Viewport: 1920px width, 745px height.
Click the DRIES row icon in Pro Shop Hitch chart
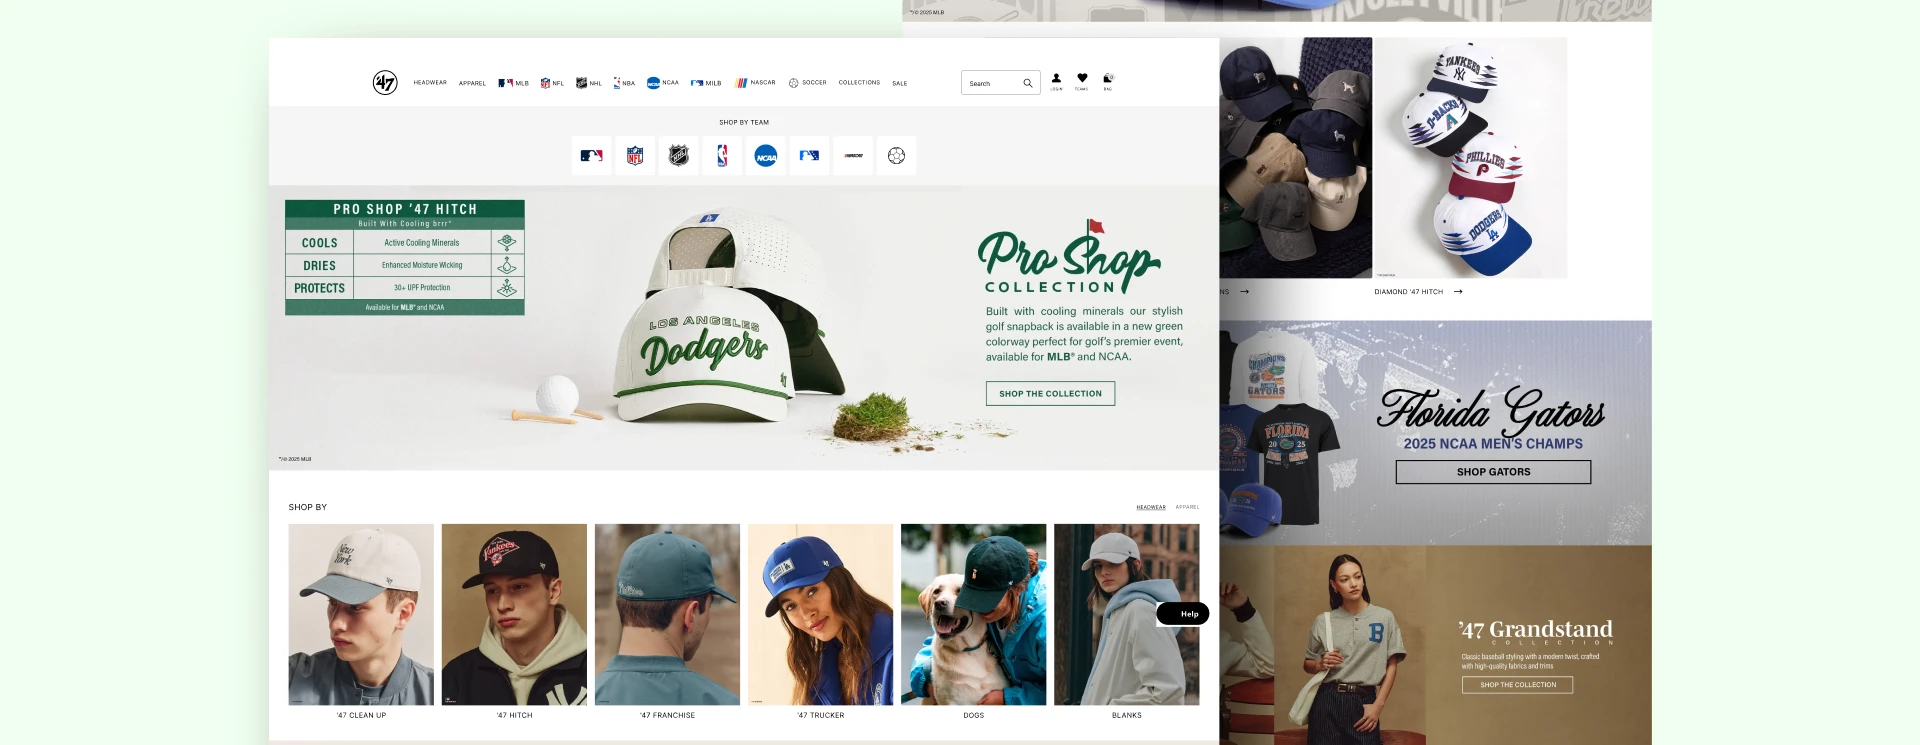tap(507, 265)
